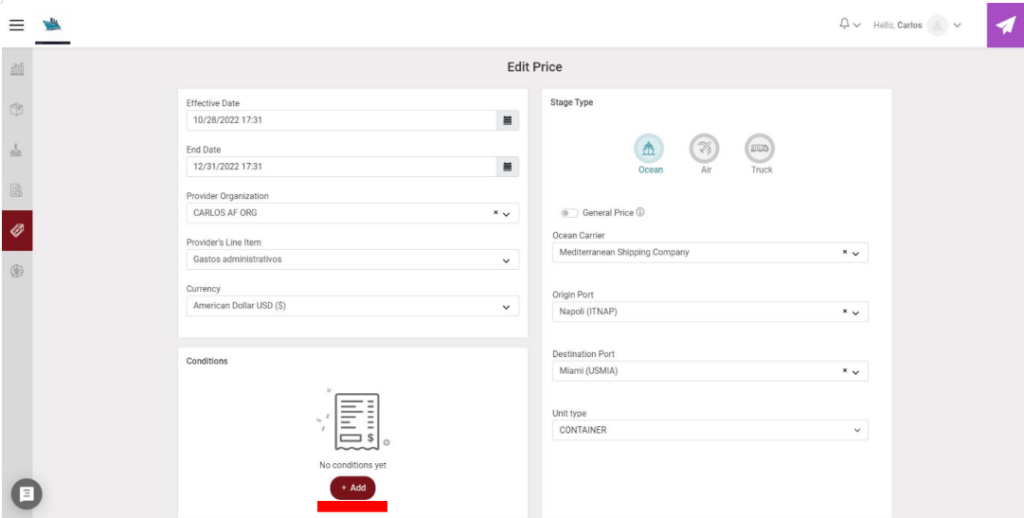
Task: Expand the user menu chevron beside avatar
Action: click(957, 25)
